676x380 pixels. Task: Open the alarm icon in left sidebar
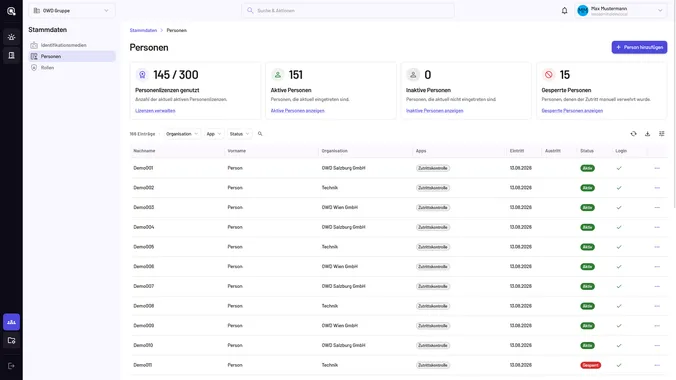(11, 37)
